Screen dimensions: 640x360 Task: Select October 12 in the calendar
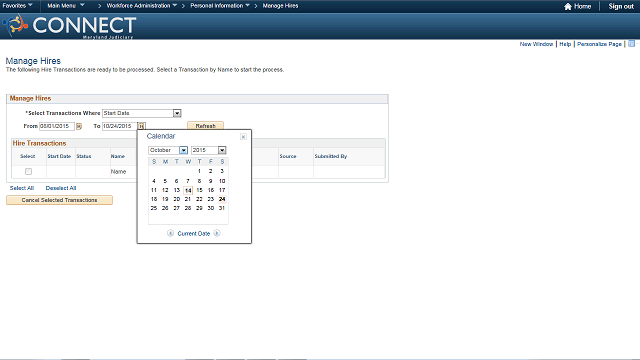pyautogui.click(x=165, y=190)
